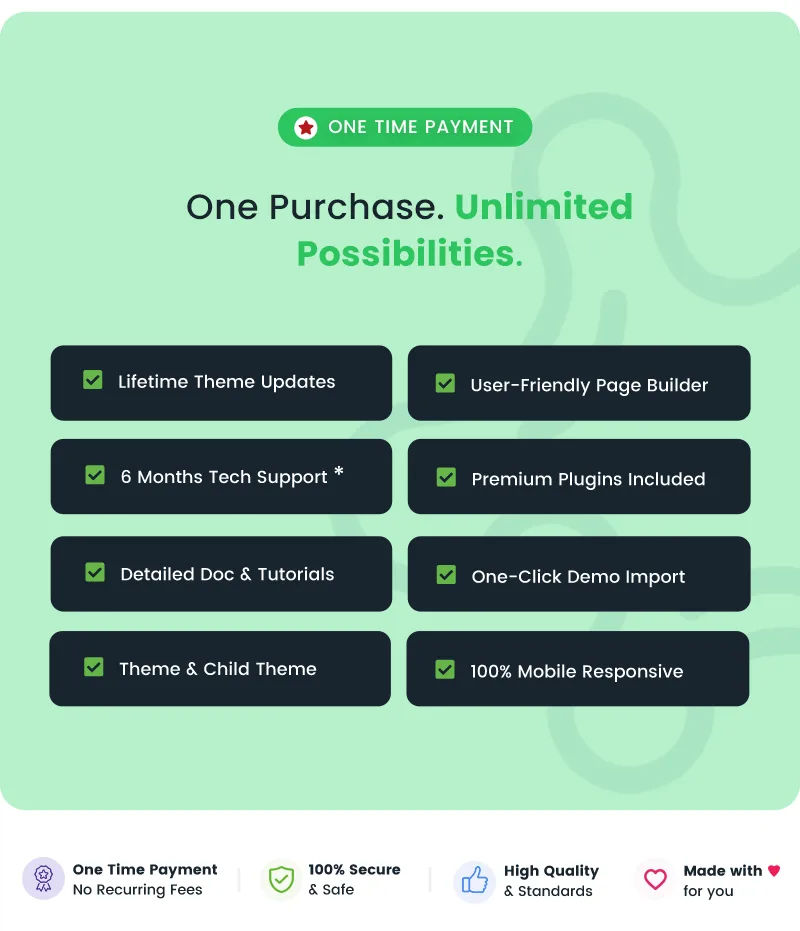Toggle the Lifetime Theme Updates checkbox
The image size is (800, 931).
coord(93,380)
